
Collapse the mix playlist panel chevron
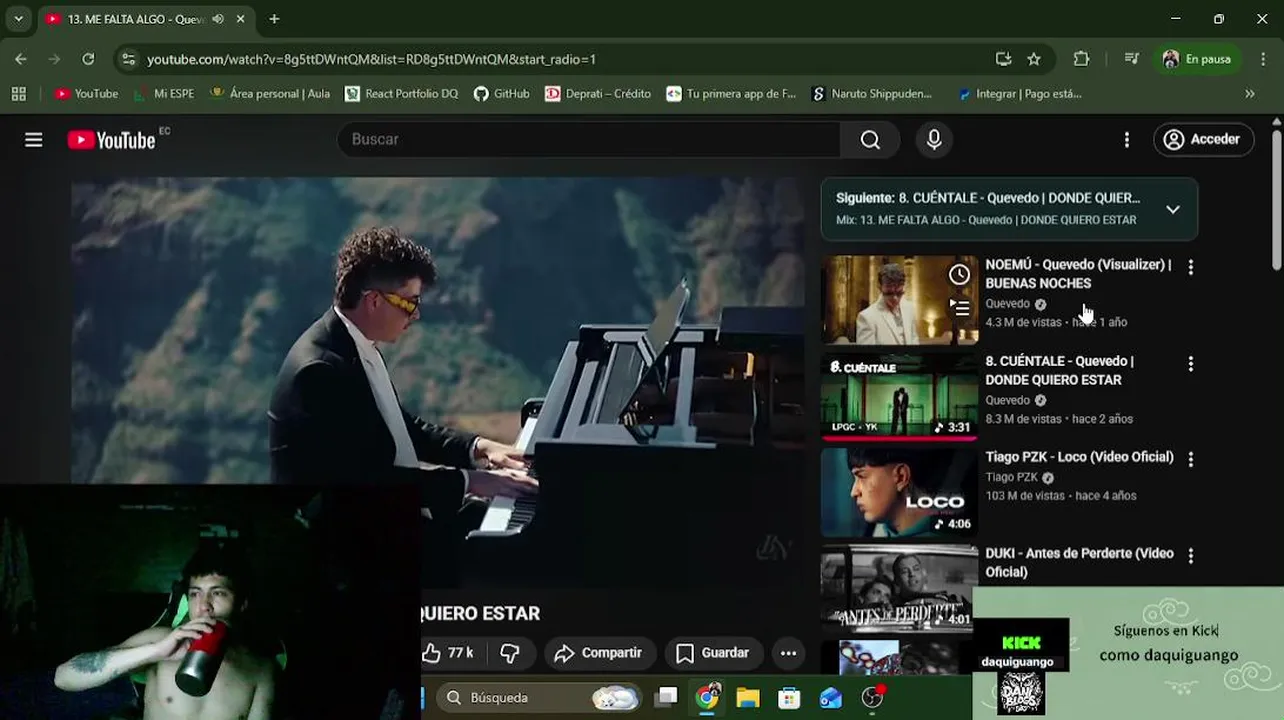[1173, 209]
